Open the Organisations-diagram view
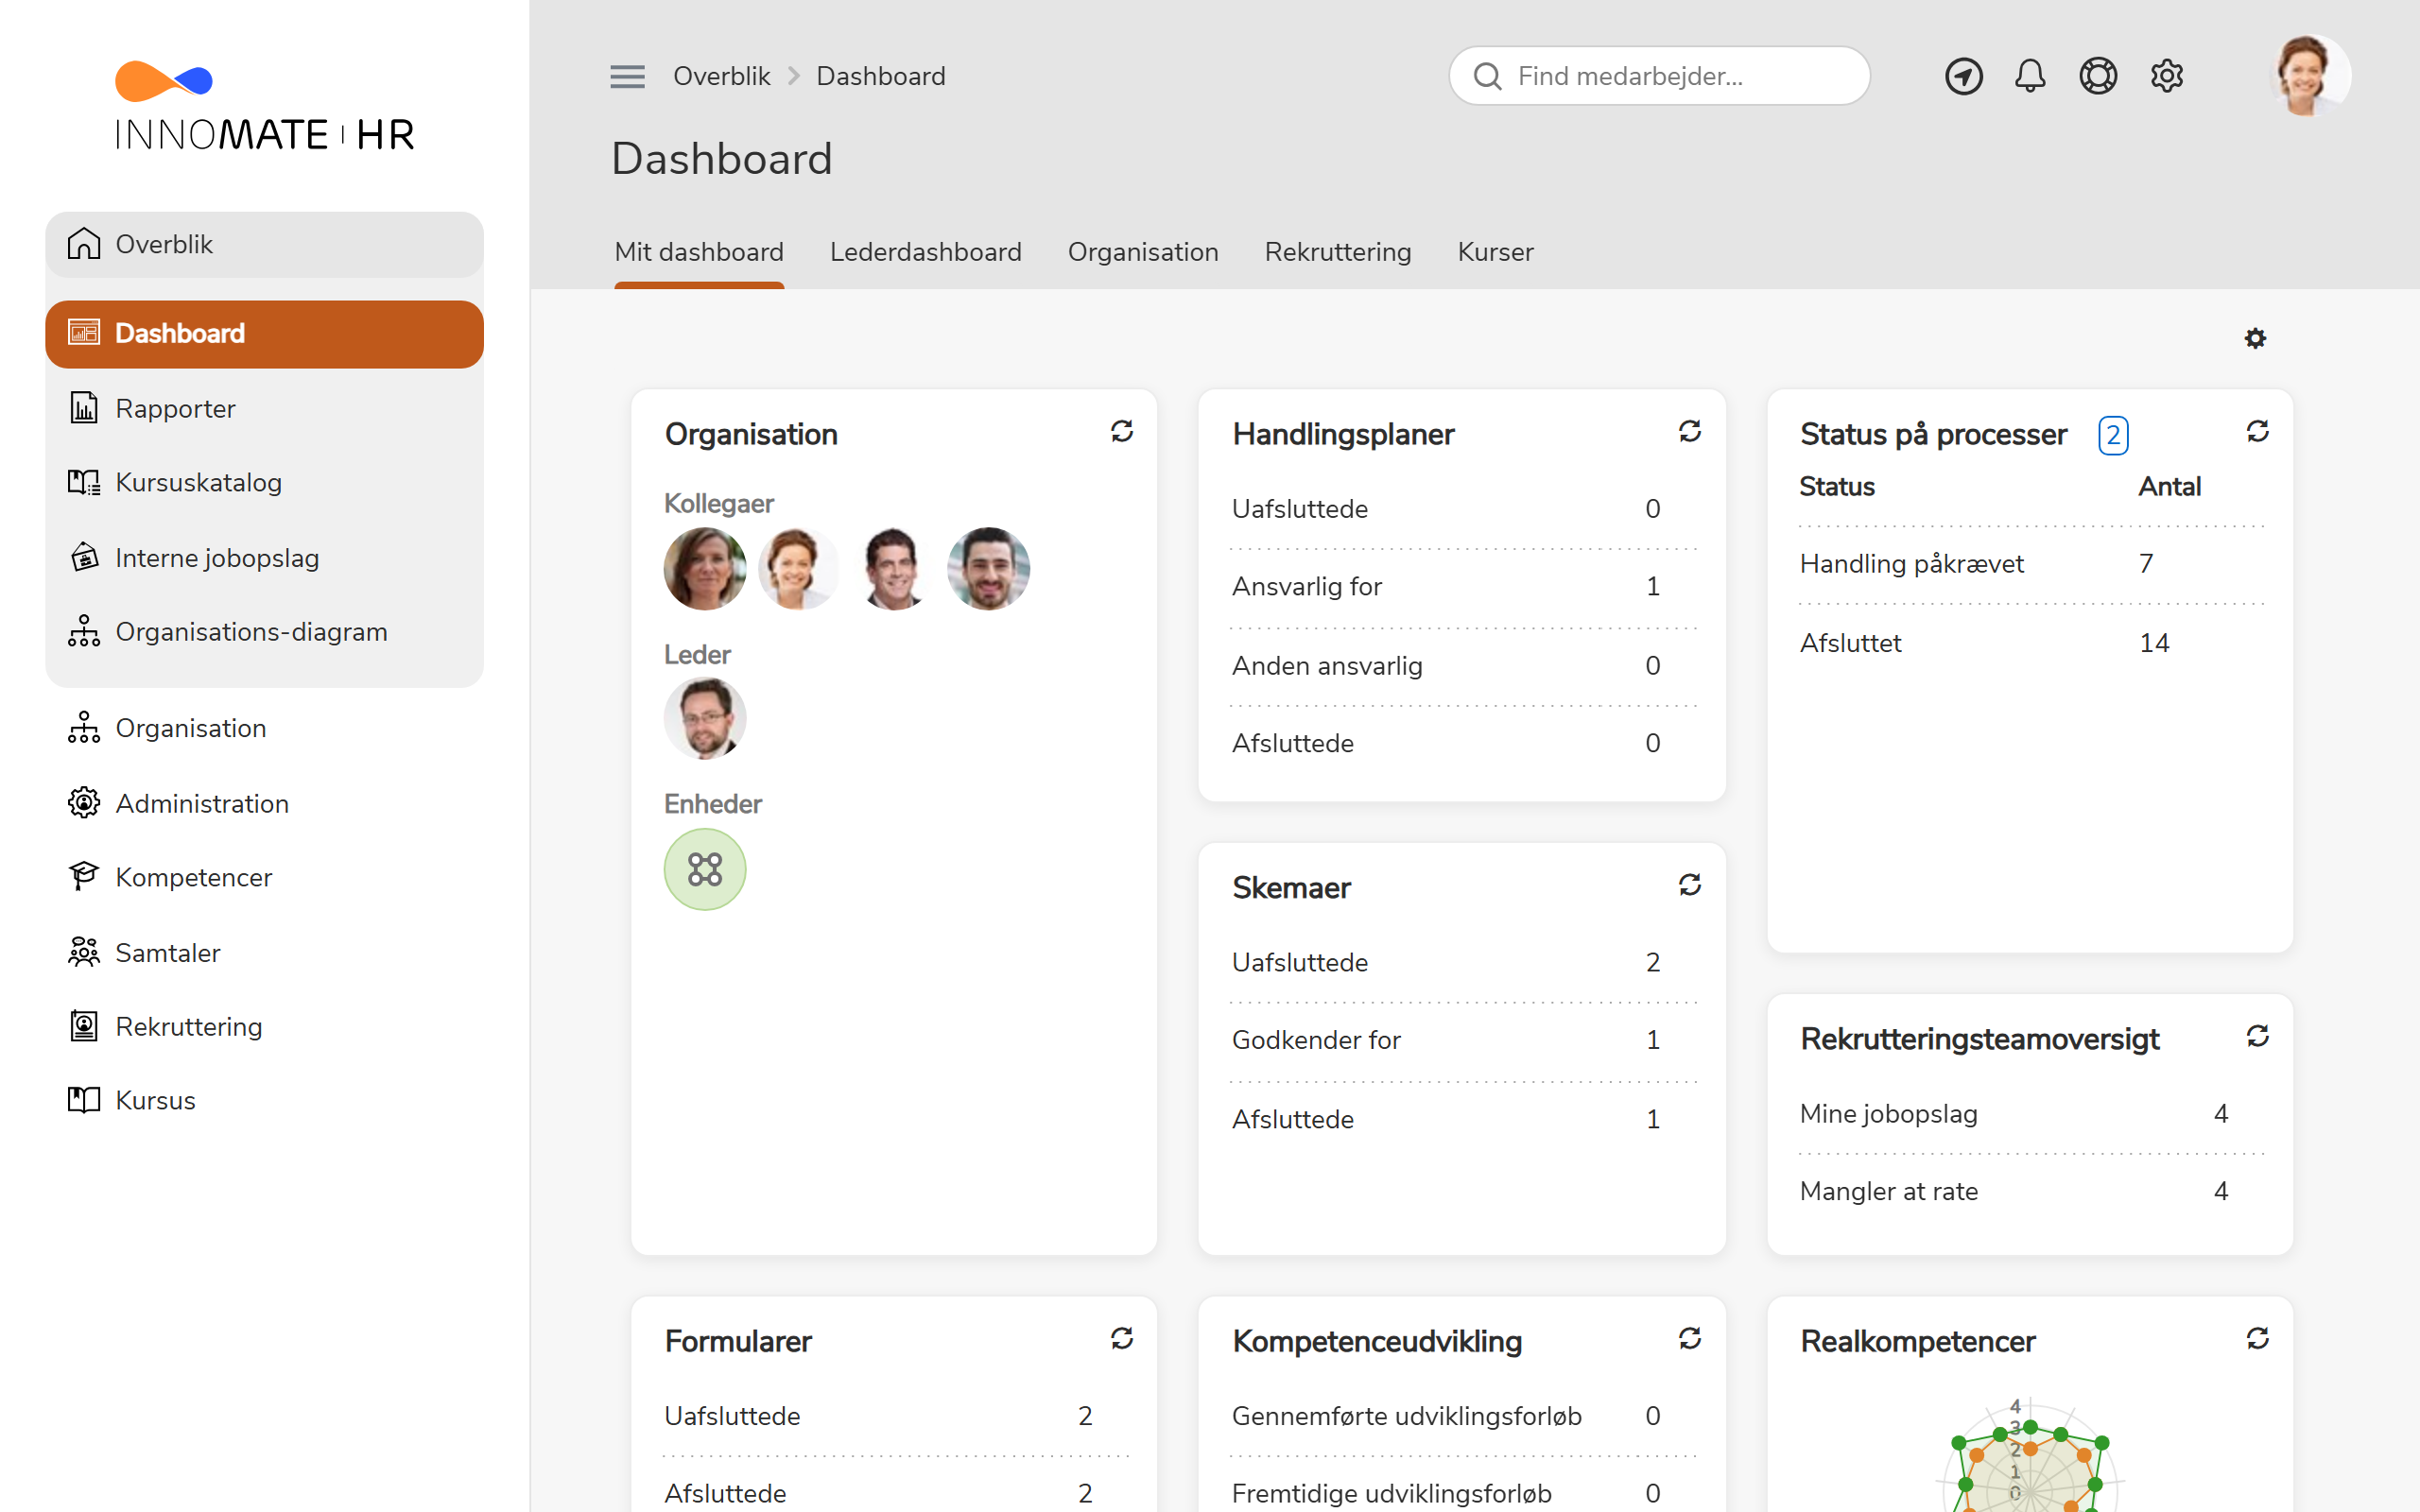Image resolution: width=2420 pixels, height=1512 pixels. click(251, 631)
